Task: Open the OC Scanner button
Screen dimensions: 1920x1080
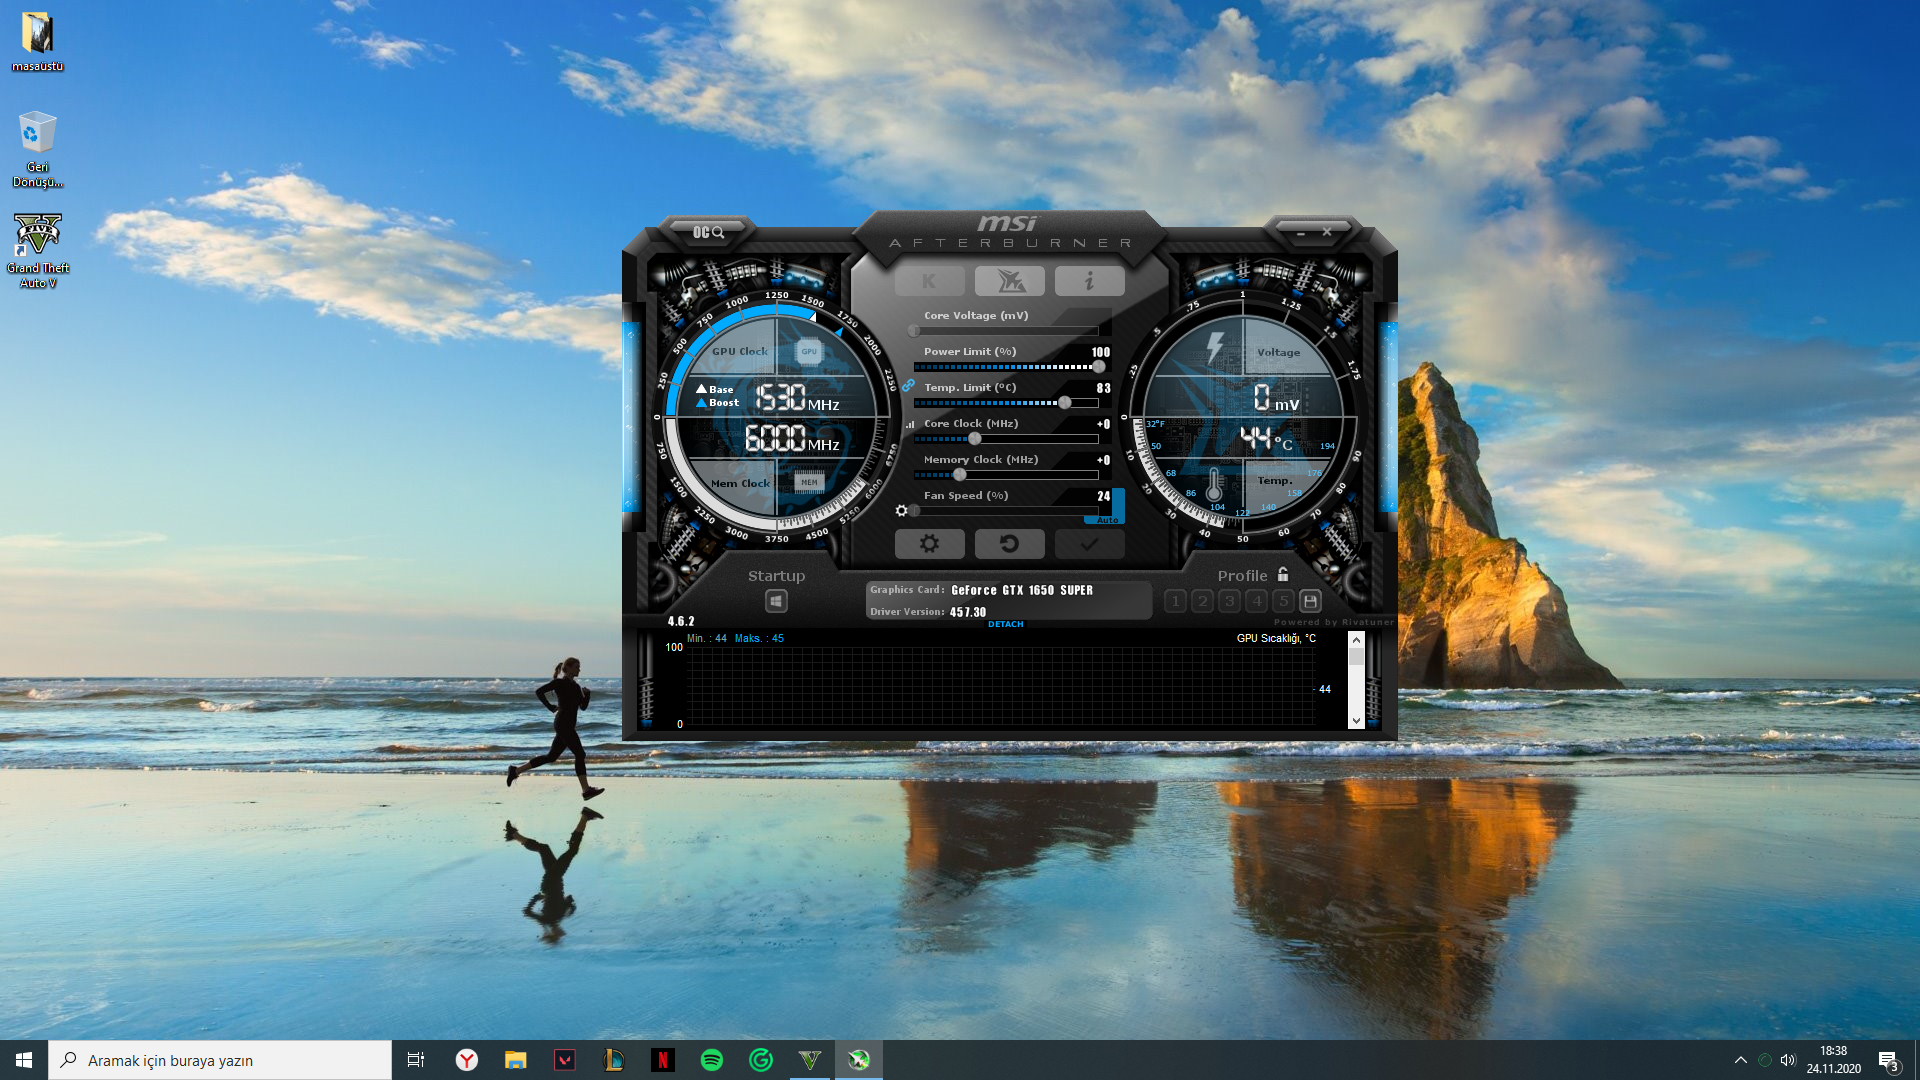Action: click(708, 232)
